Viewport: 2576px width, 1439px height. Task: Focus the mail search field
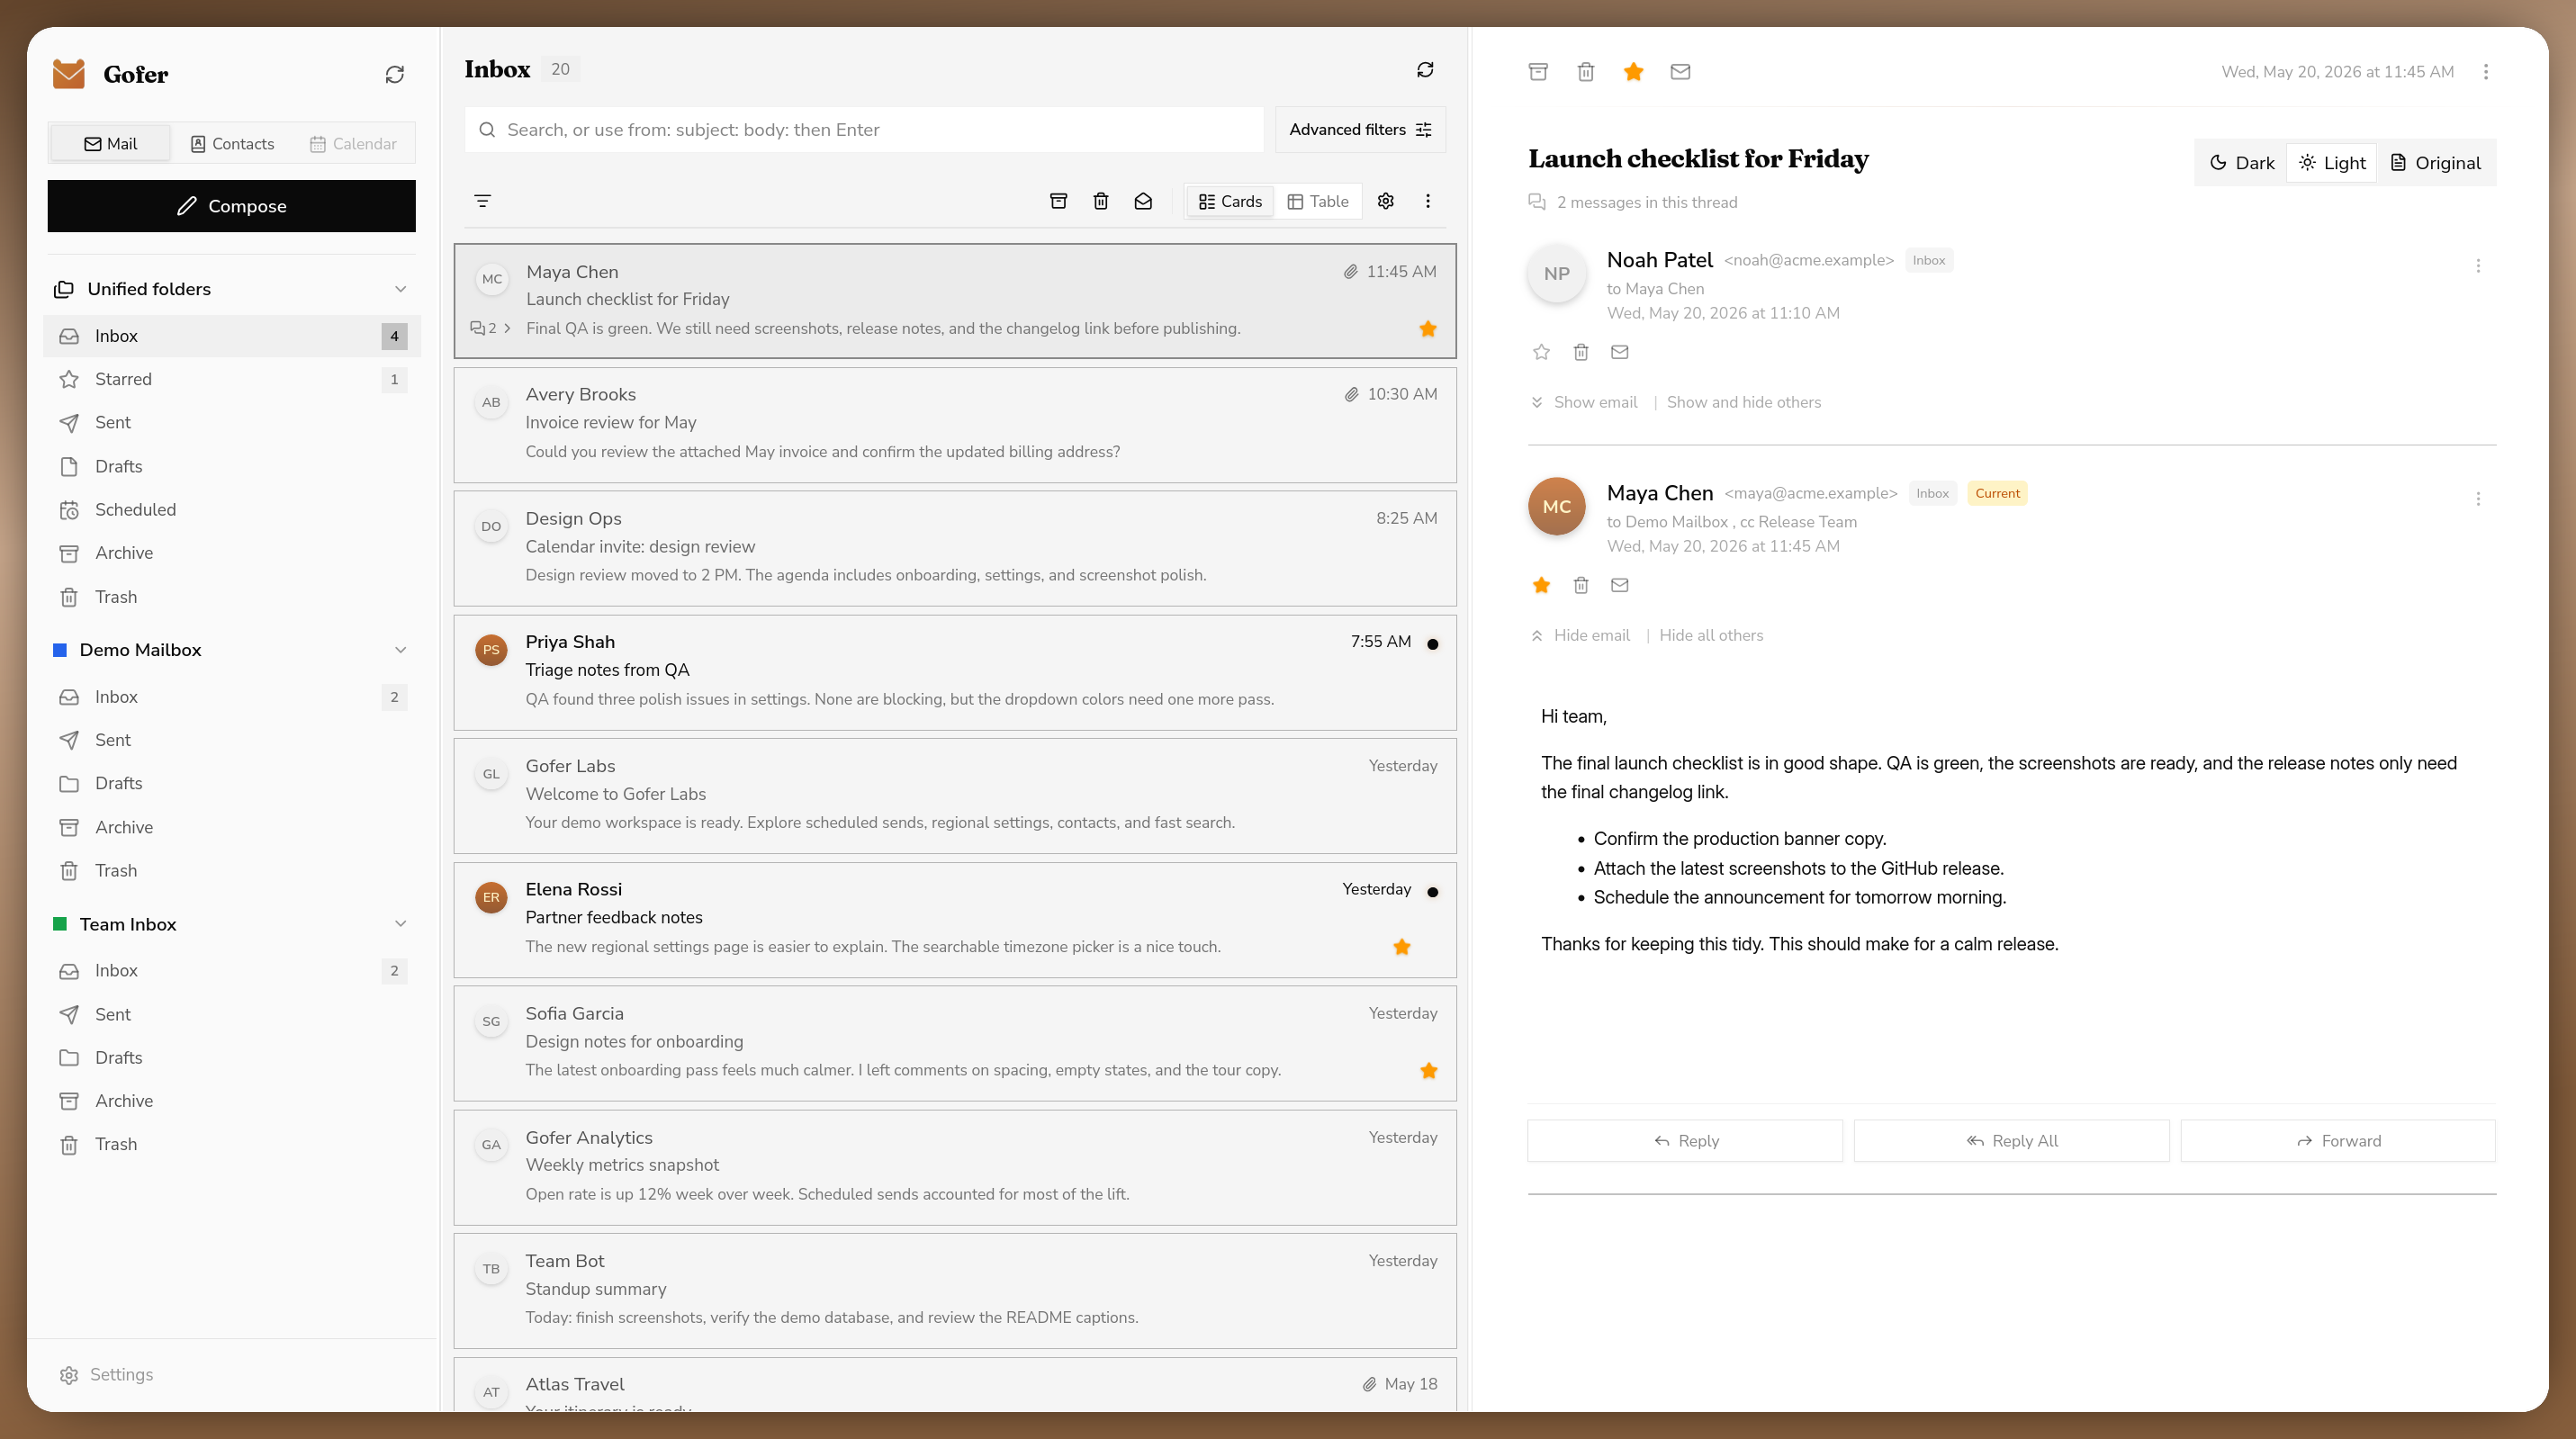point(864,130)
